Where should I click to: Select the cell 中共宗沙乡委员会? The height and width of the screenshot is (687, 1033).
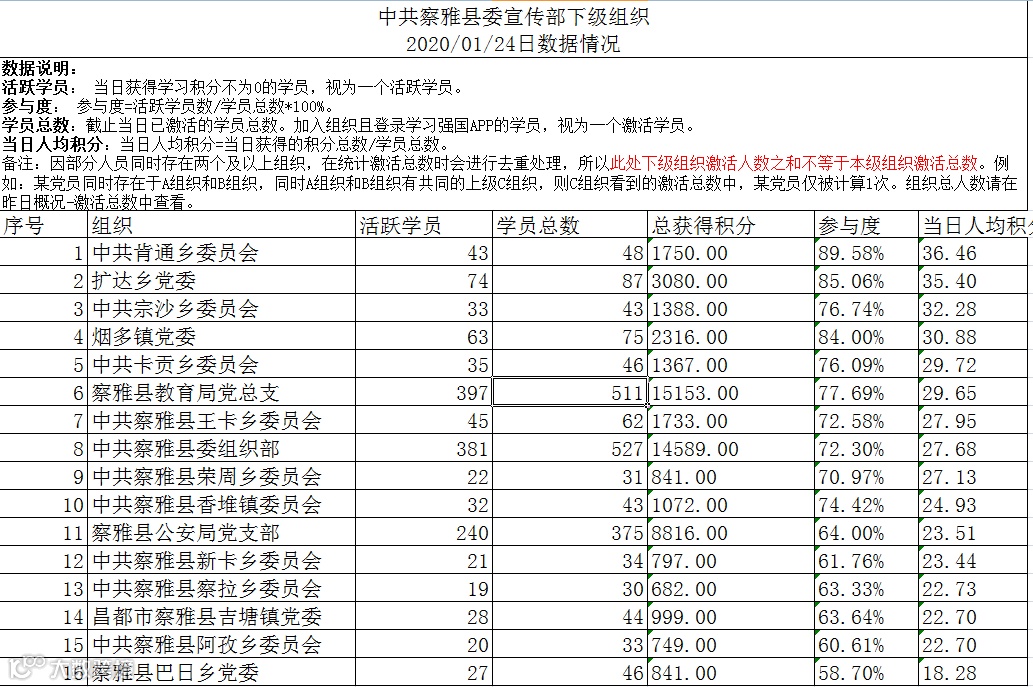click(221, 309)
